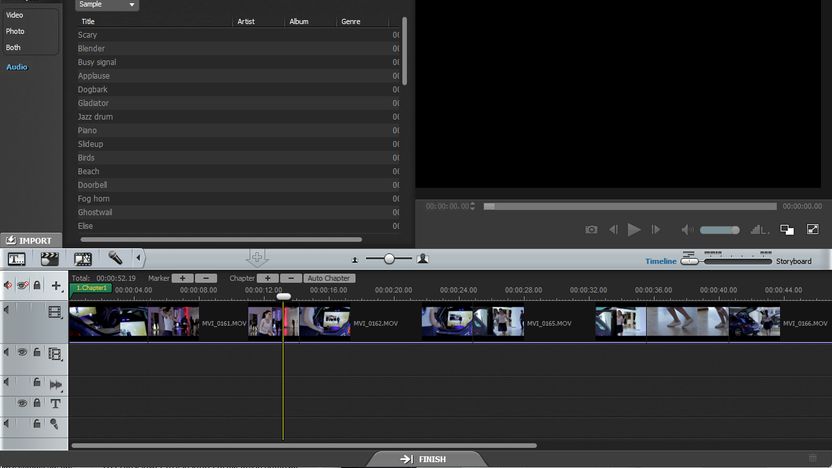Screen dimensions: 832x468
Task: Select the Storyboard view label
Action: coord(794,261)
